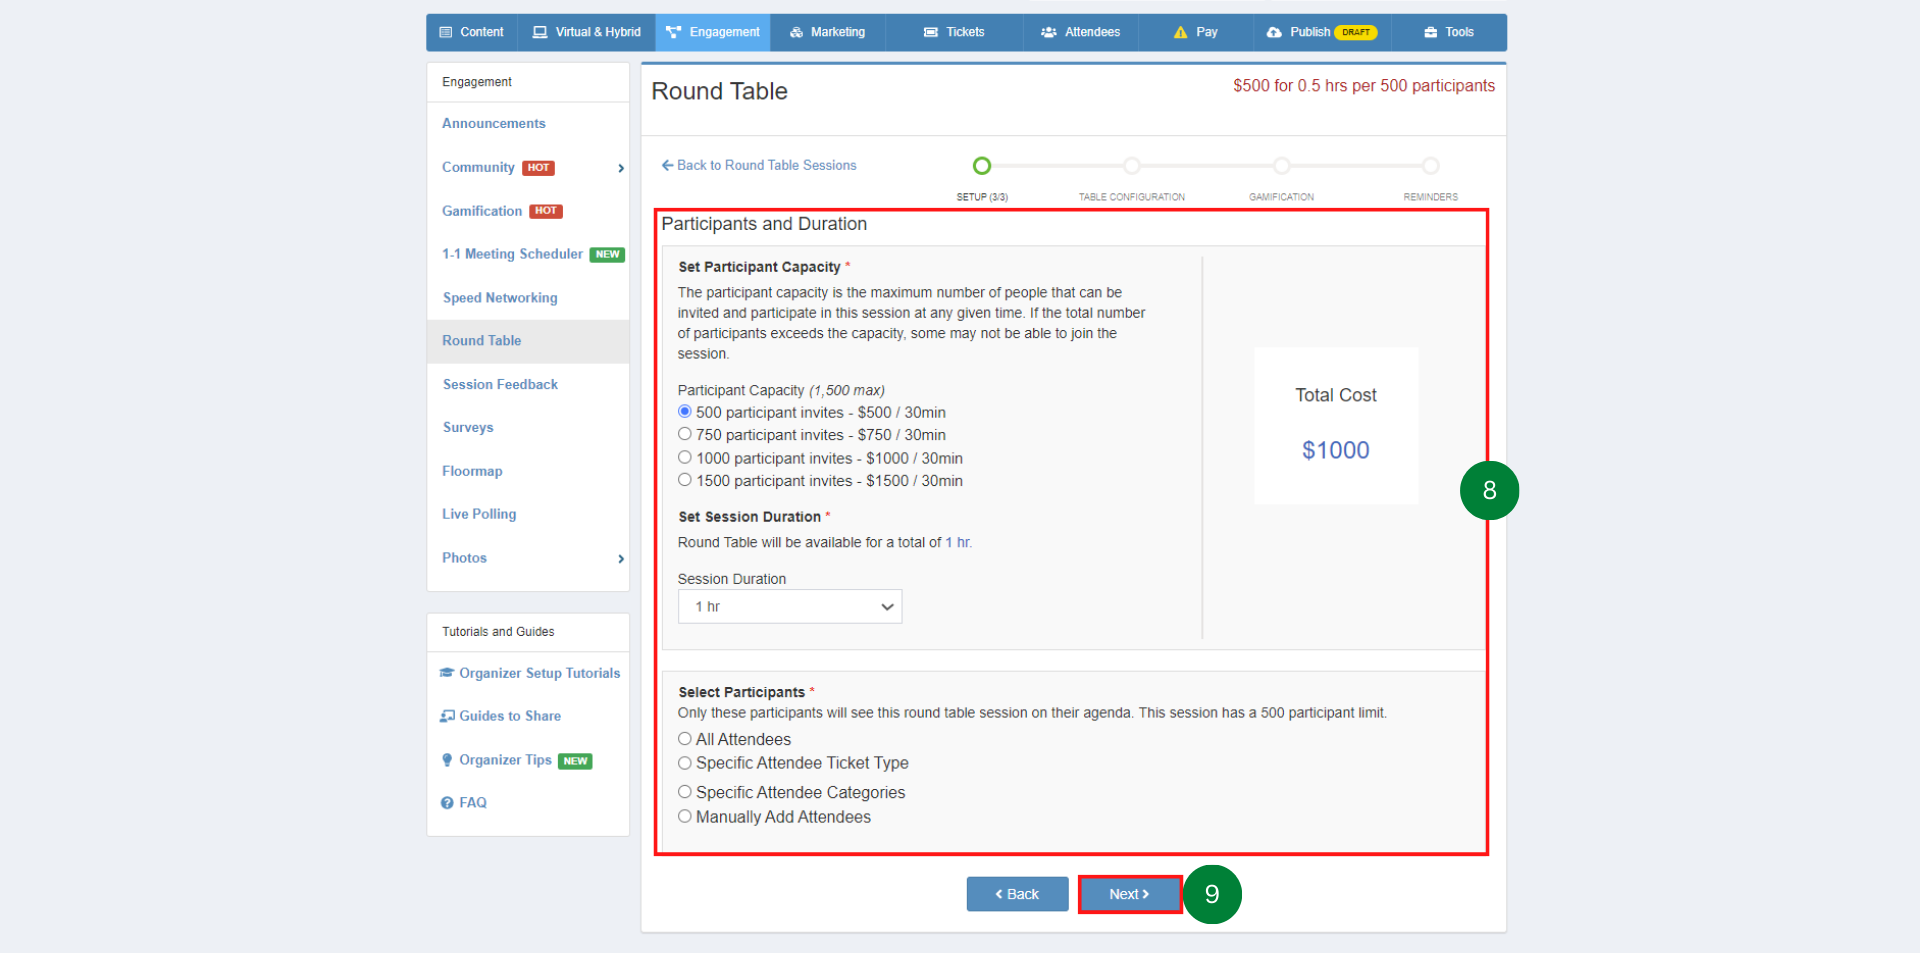Select the Tools icon in the top bar

click(x=1430, y=32)
